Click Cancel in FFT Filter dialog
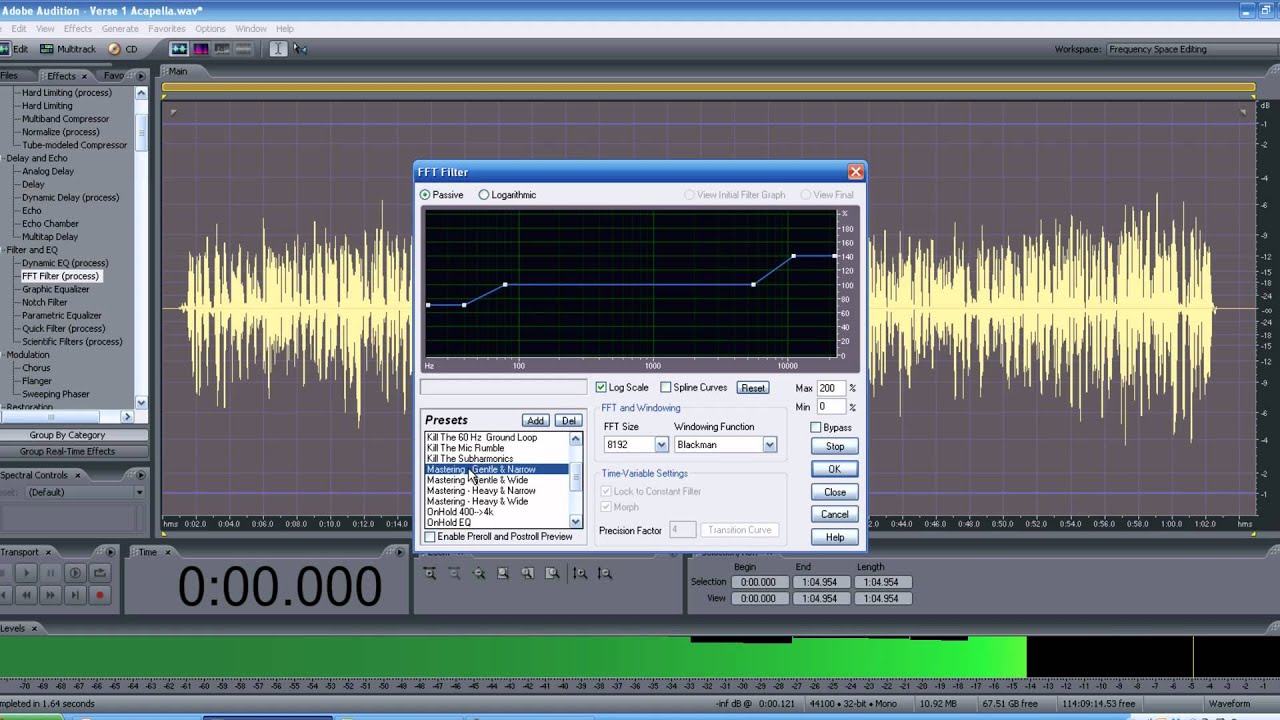The width and height of the screenshot is (1280, 720). click(x=835, y=514)
